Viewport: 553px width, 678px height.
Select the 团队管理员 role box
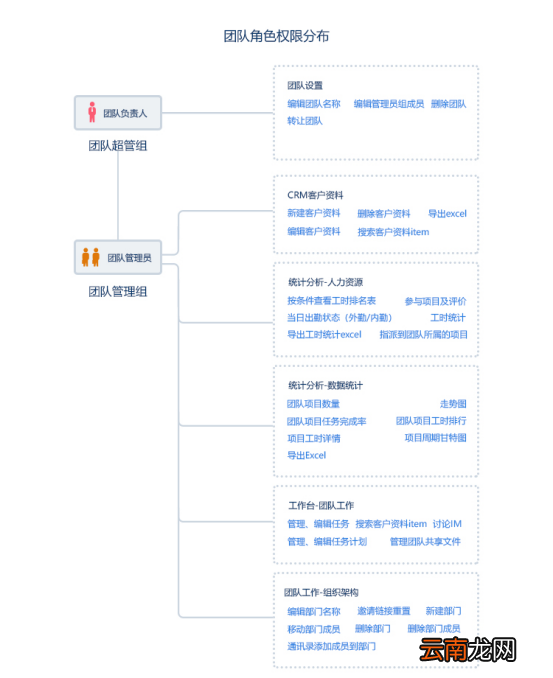point(118,257)
